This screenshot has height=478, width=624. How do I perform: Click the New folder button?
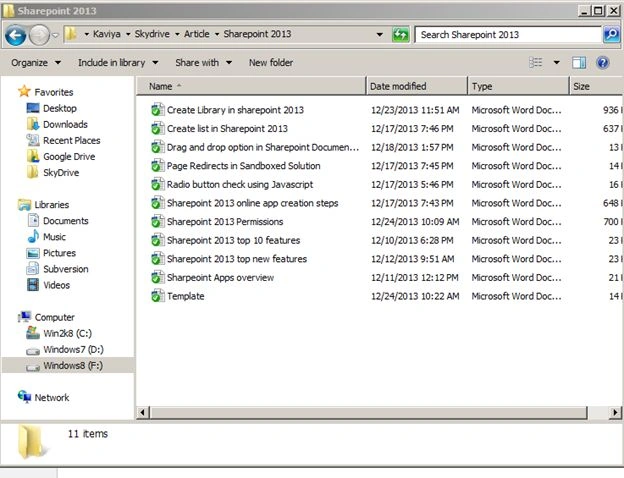[271, 62]
